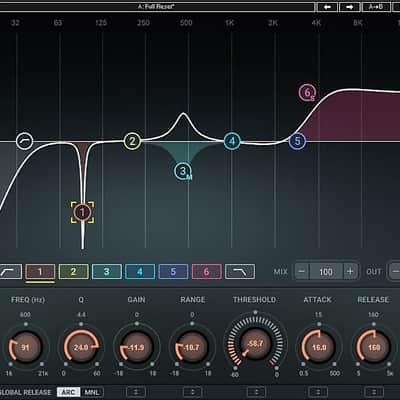Toggle the low-pass filter band button
This screenshot has width=400, height=400.
[240, 272]
